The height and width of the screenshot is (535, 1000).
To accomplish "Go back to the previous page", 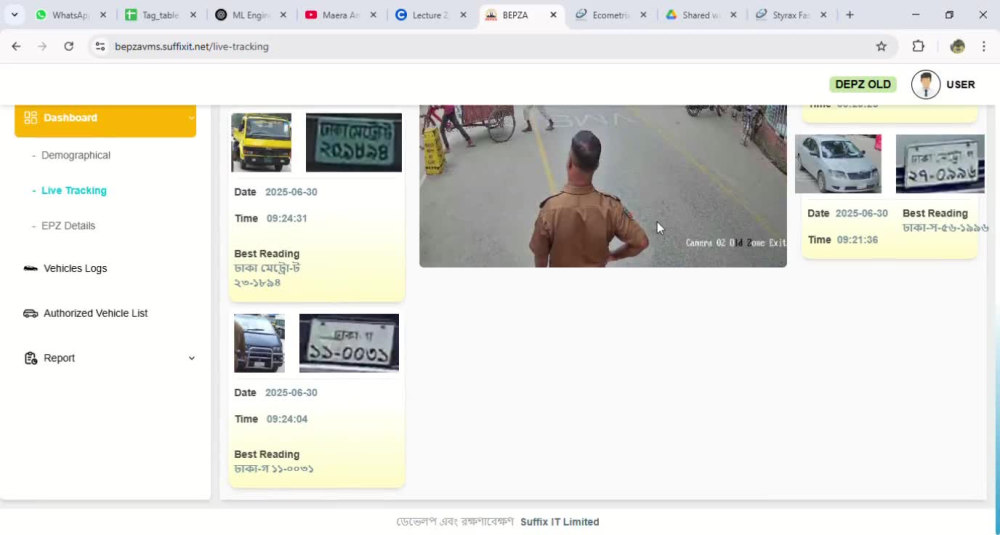I will click(17, 46).
